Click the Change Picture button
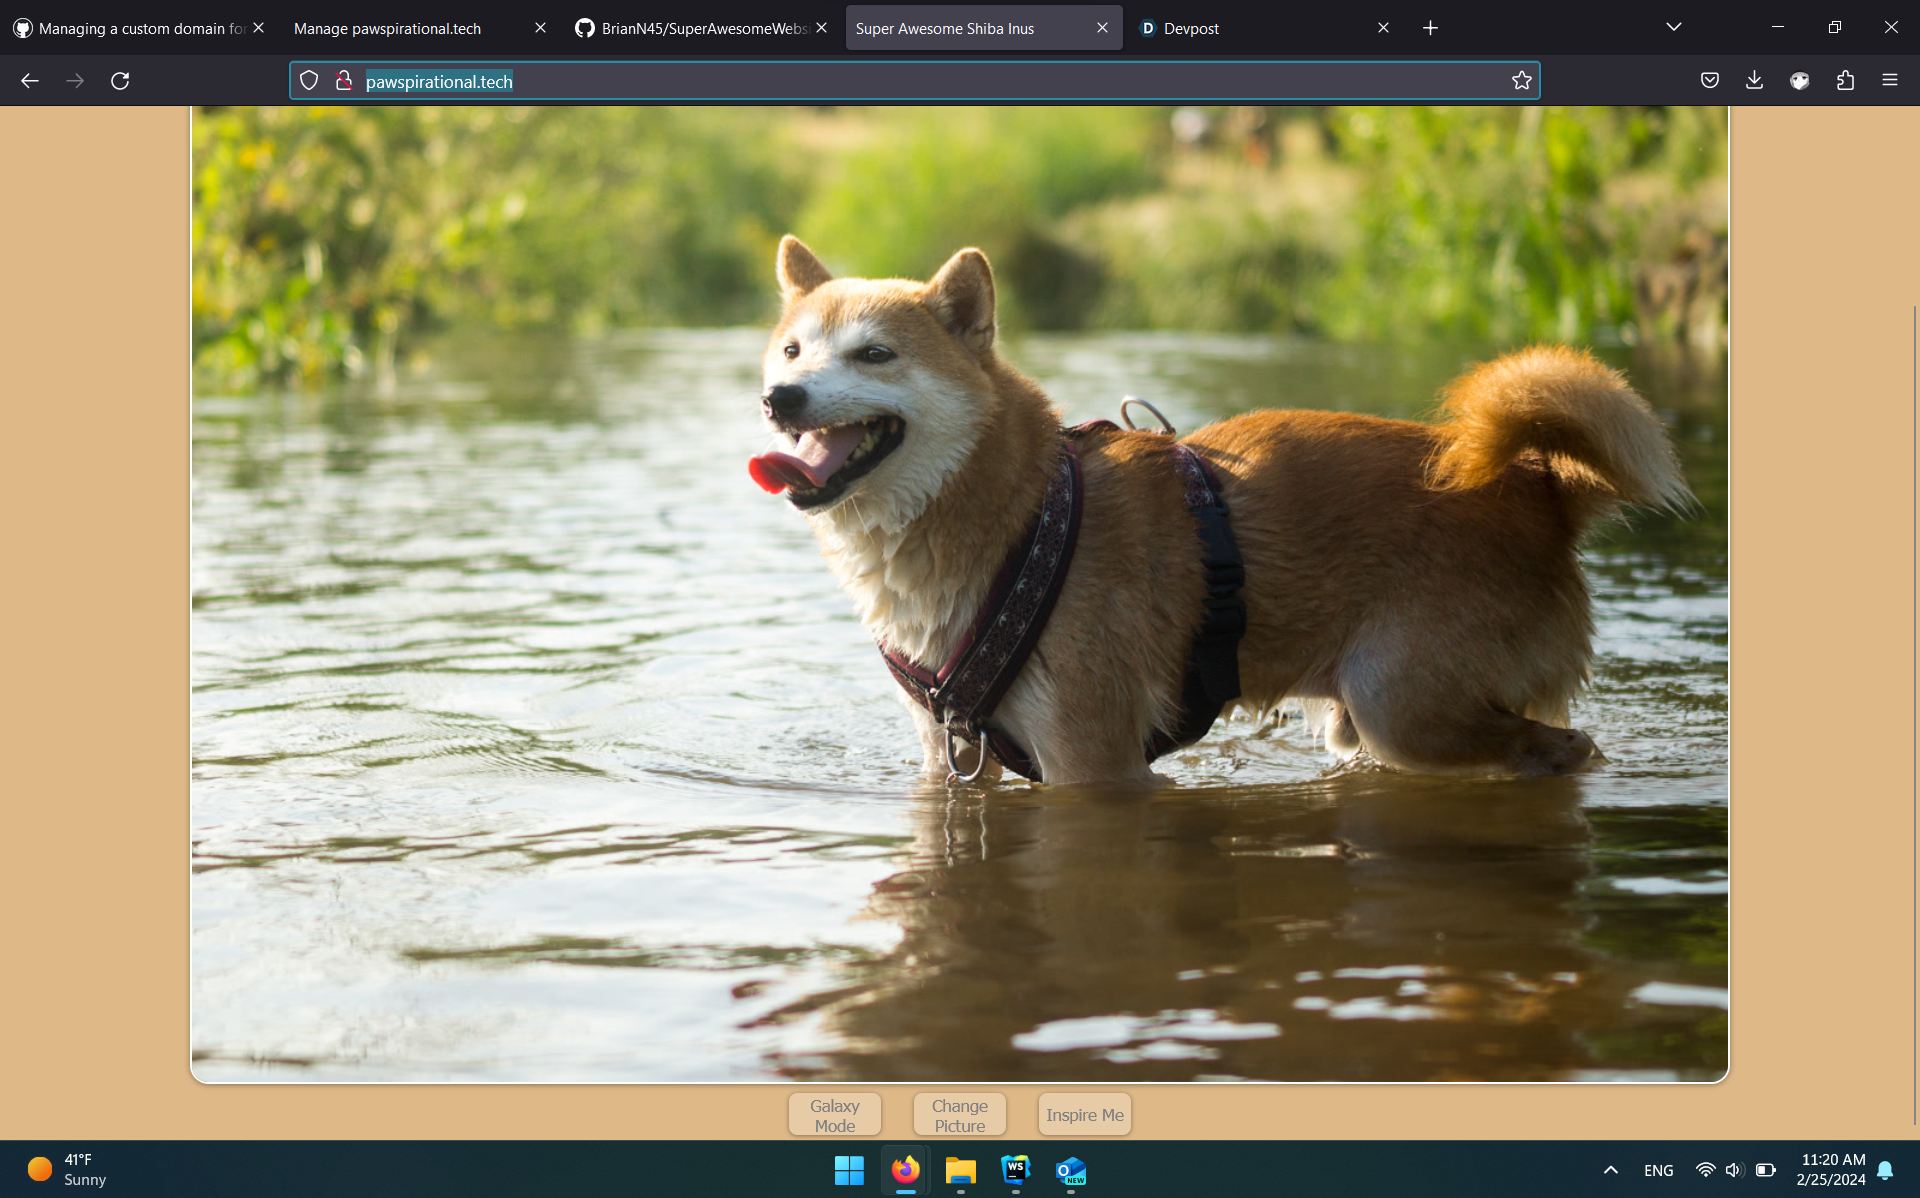Viewport: 1920px width, 1198px height. (x=959, y=1115)
